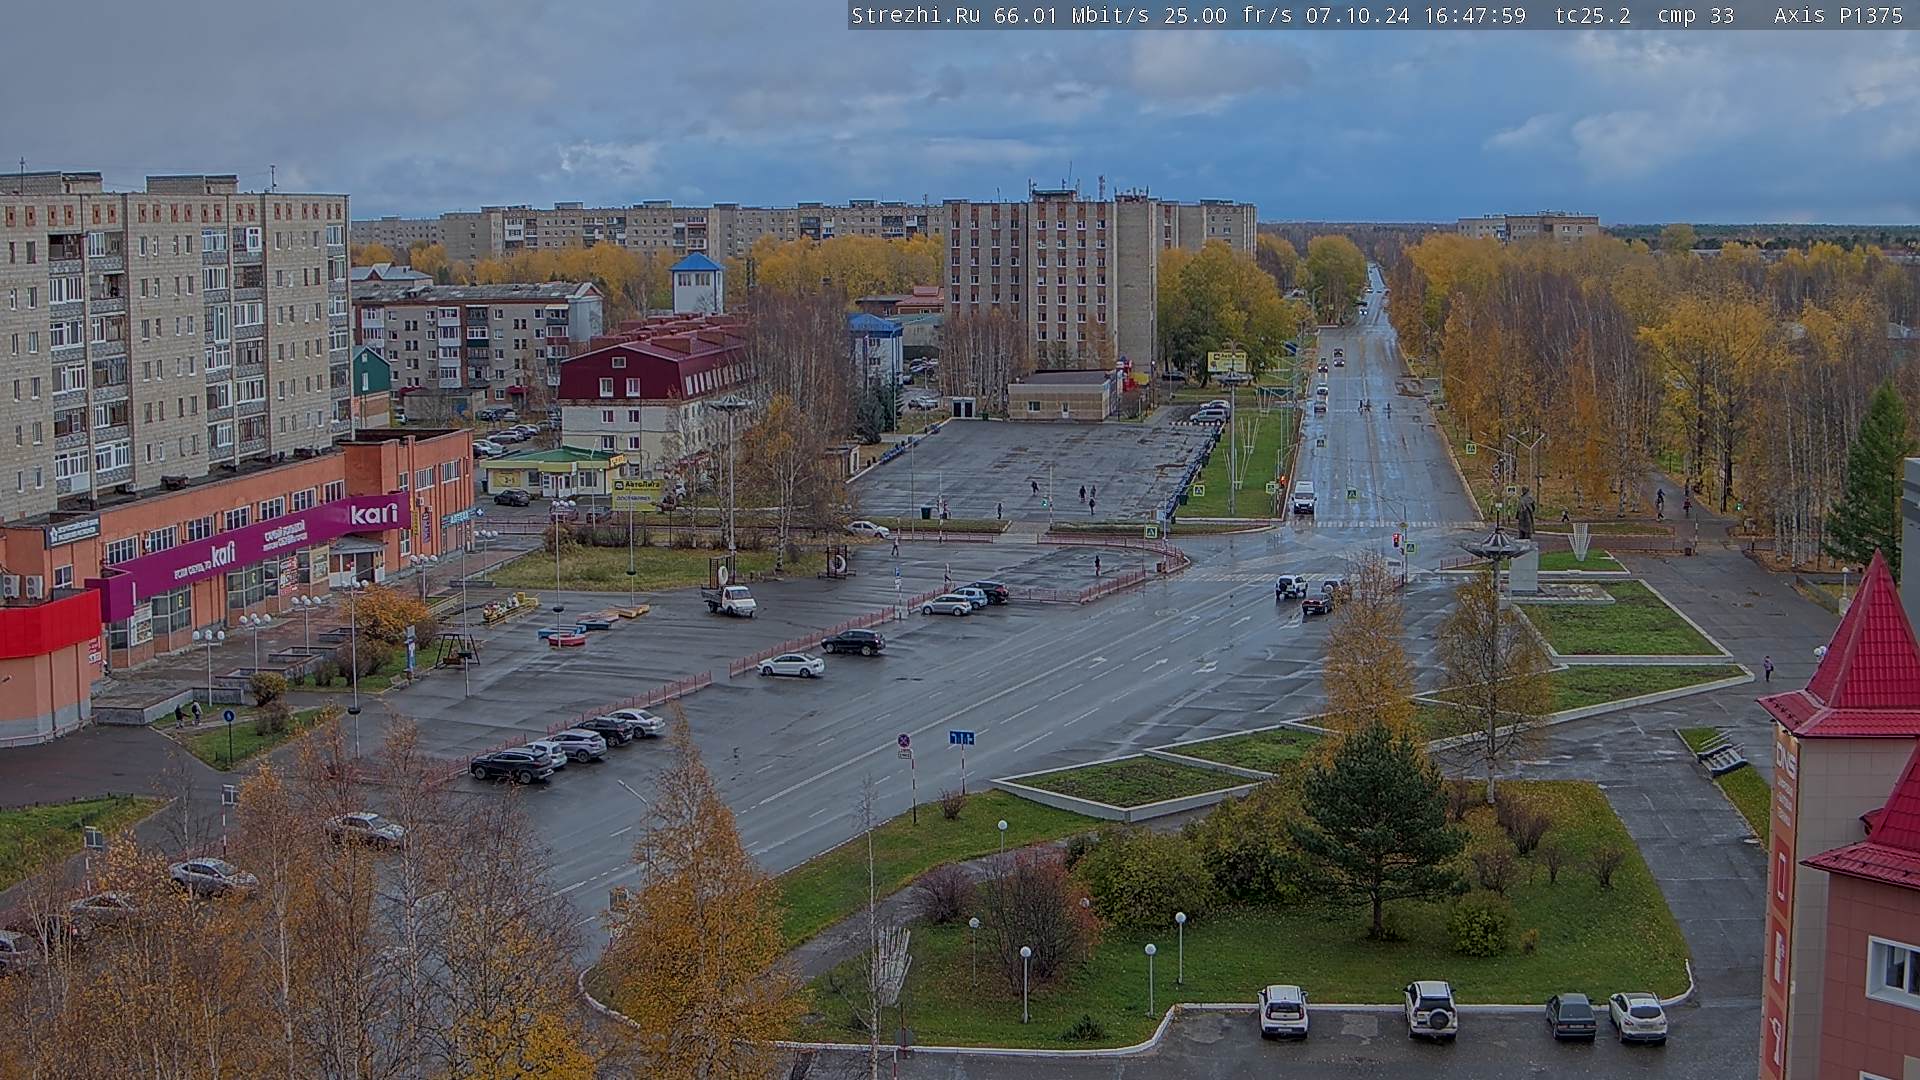This screenshot has width=1920, height=1080.
Task: Click the Strezhi.Ru overlay text
Action: tap(915, 15)
